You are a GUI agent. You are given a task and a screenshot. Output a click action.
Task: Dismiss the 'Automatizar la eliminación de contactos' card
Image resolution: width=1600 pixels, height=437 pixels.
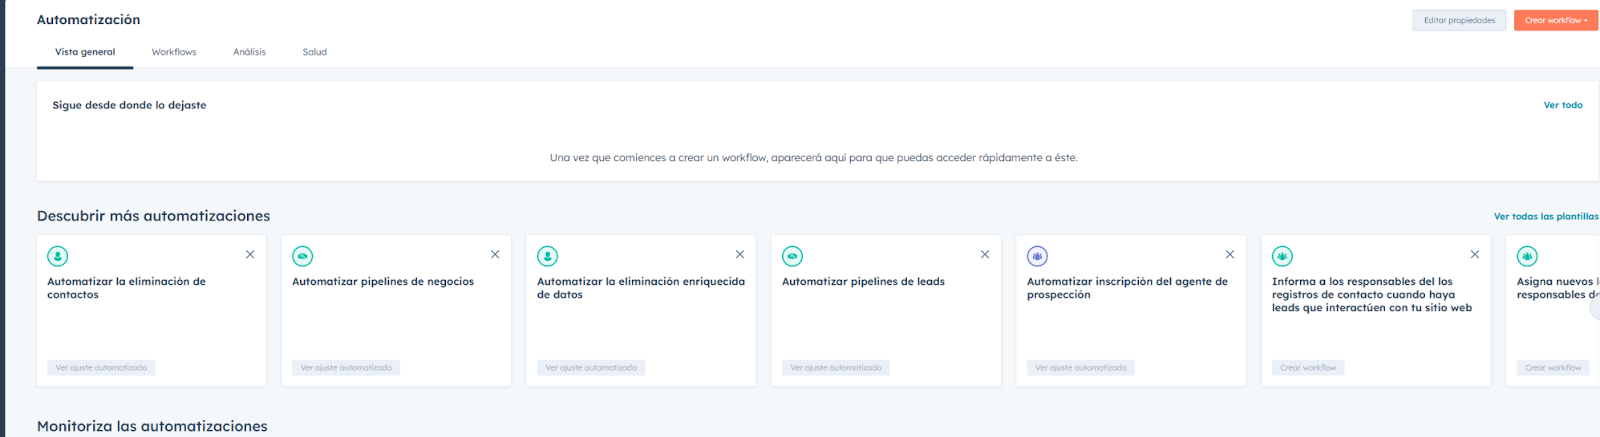pos(250,255)
